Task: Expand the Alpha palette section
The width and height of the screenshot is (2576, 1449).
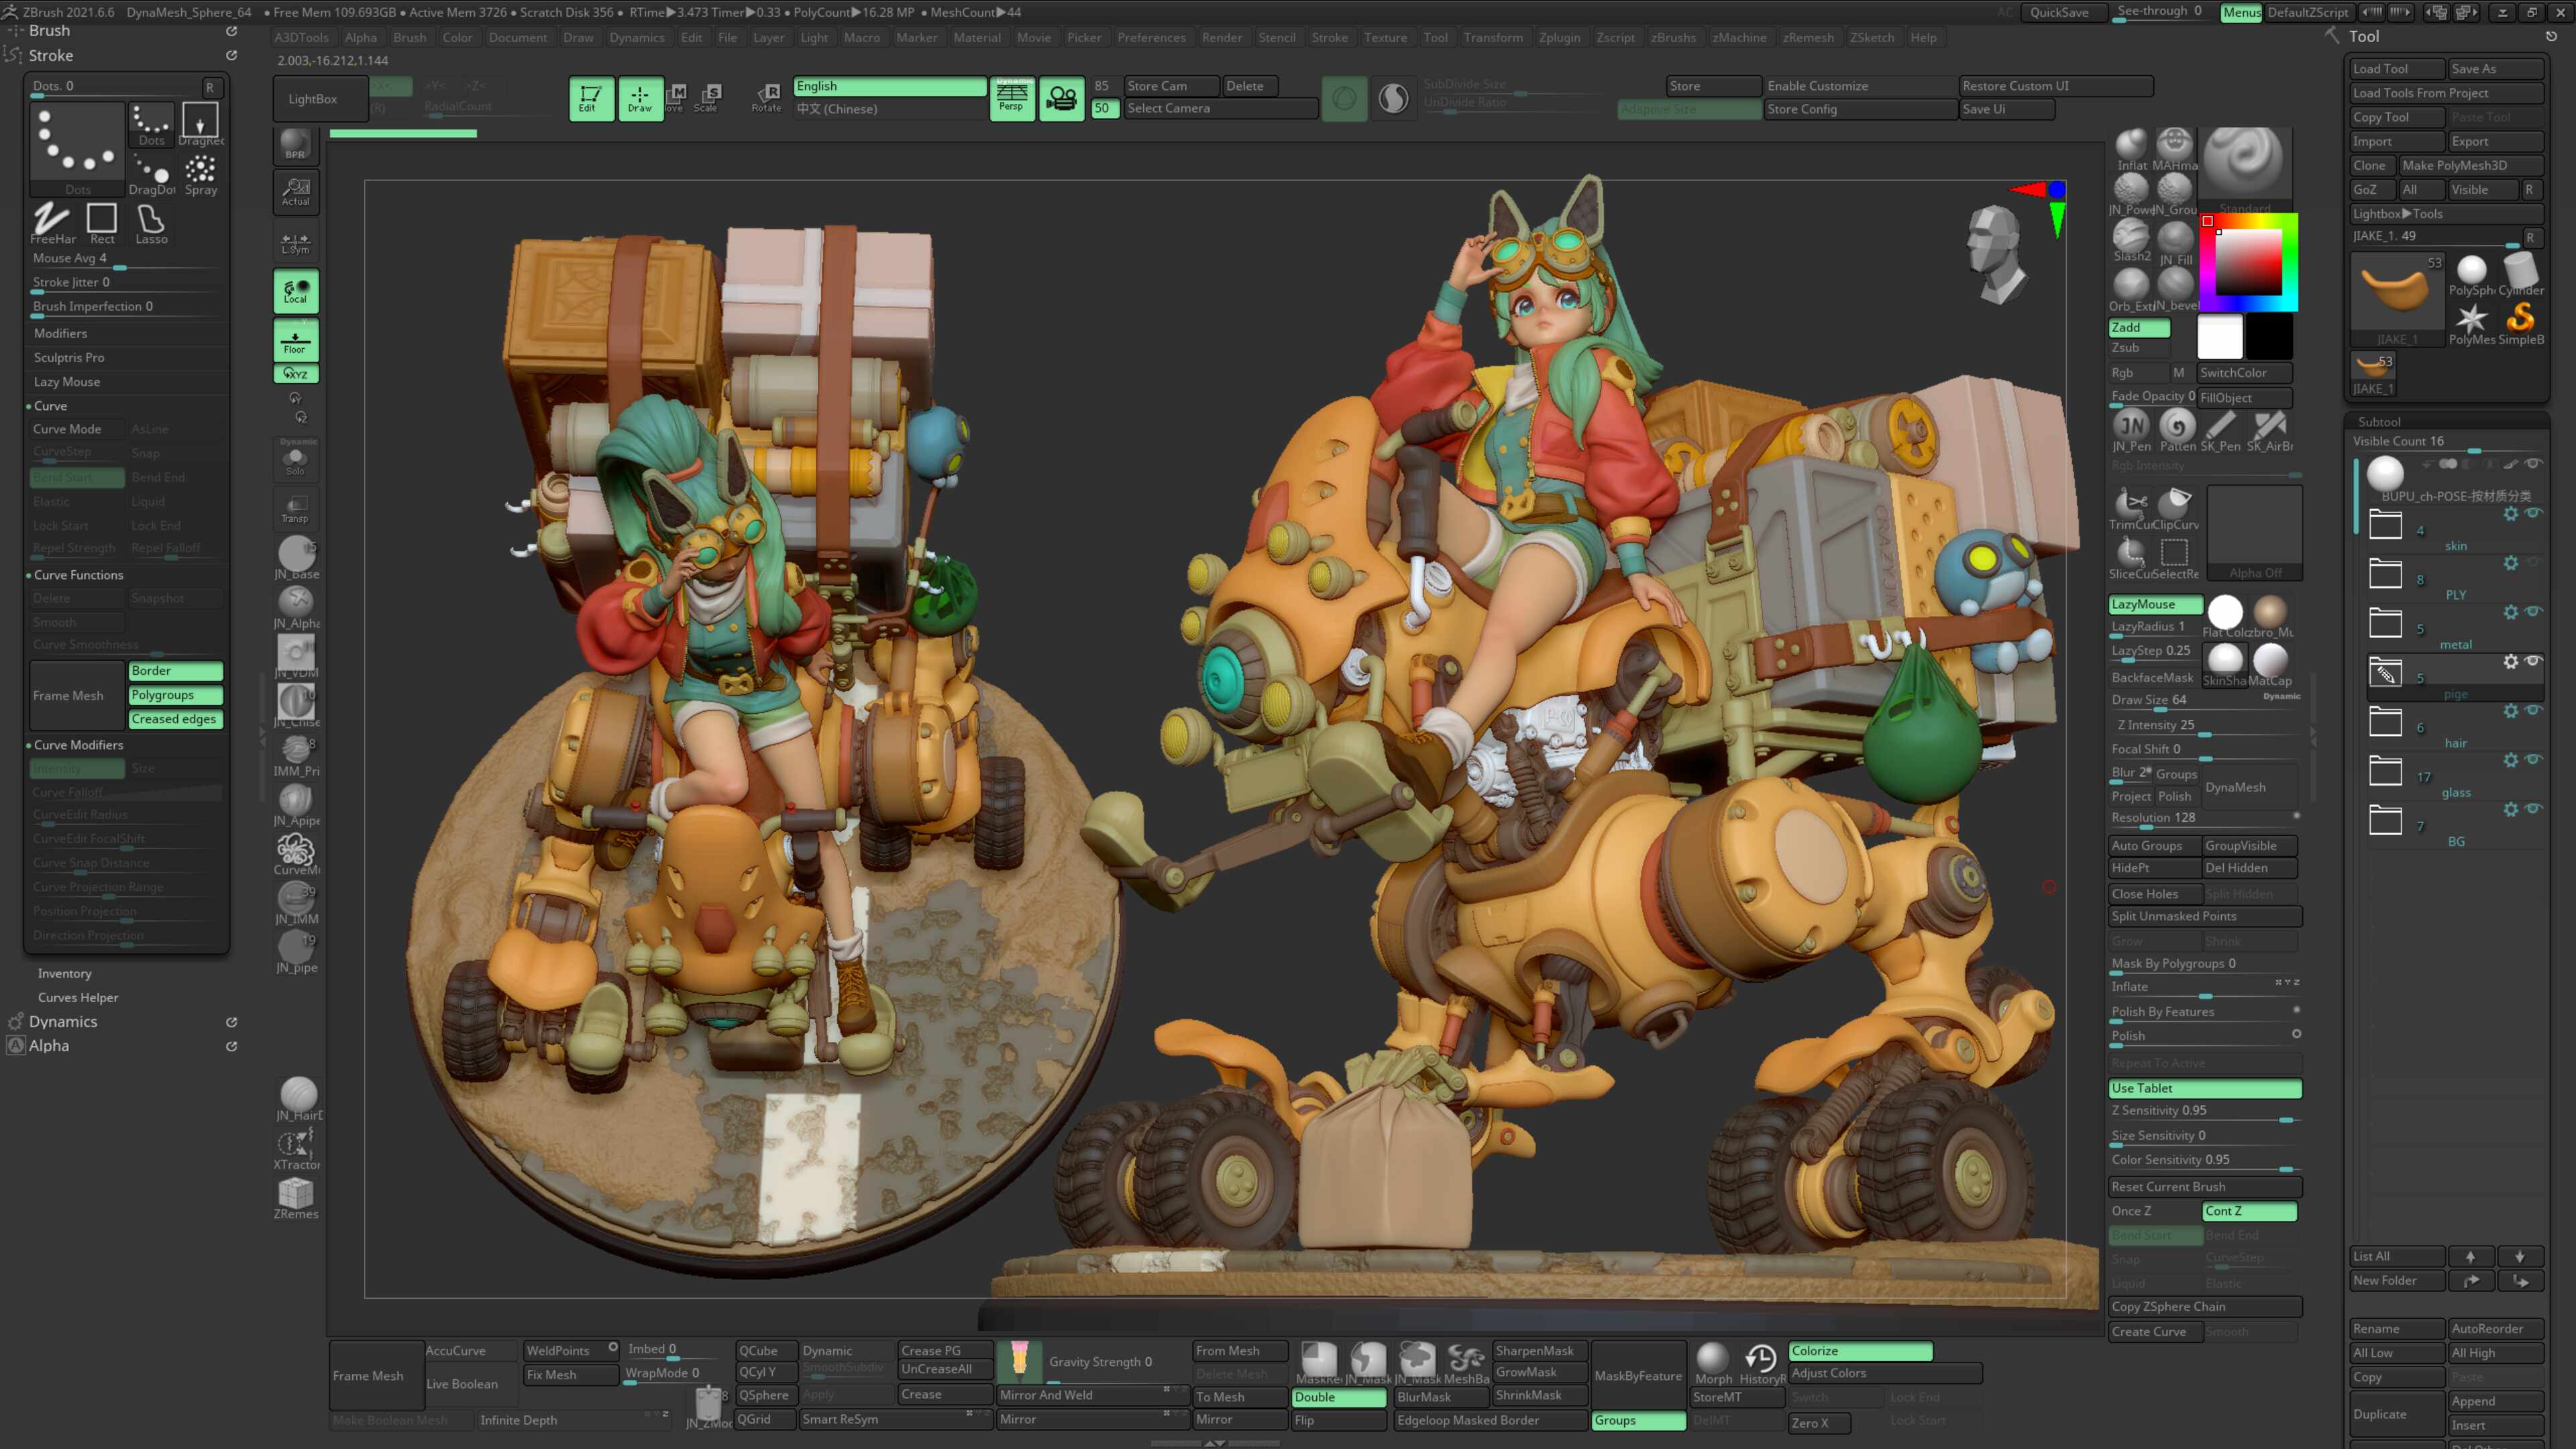Action: (49, 1045)
